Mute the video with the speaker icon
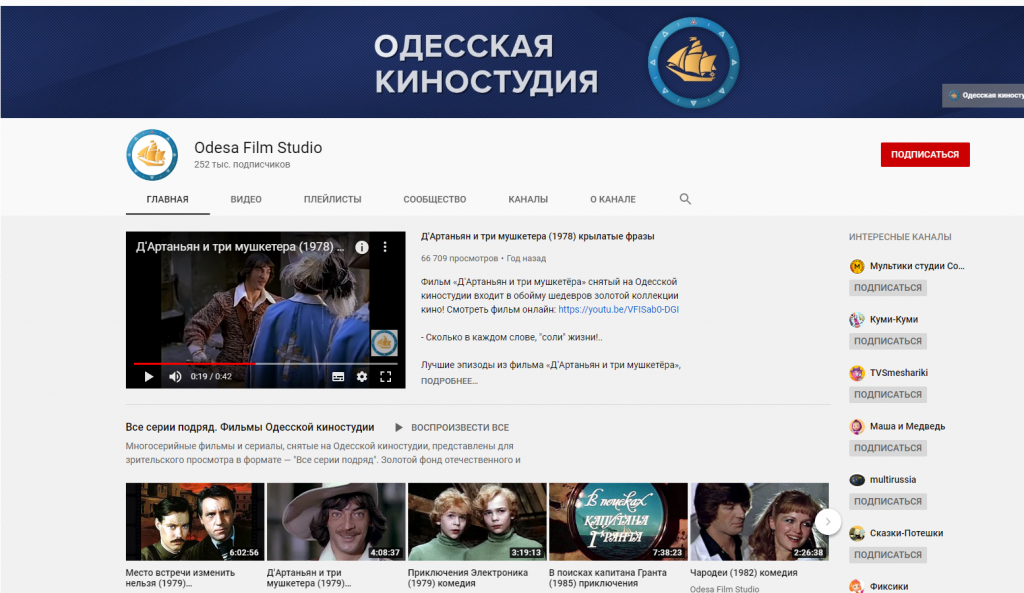This screenshot has width=1024, height=593. point(176,377)
